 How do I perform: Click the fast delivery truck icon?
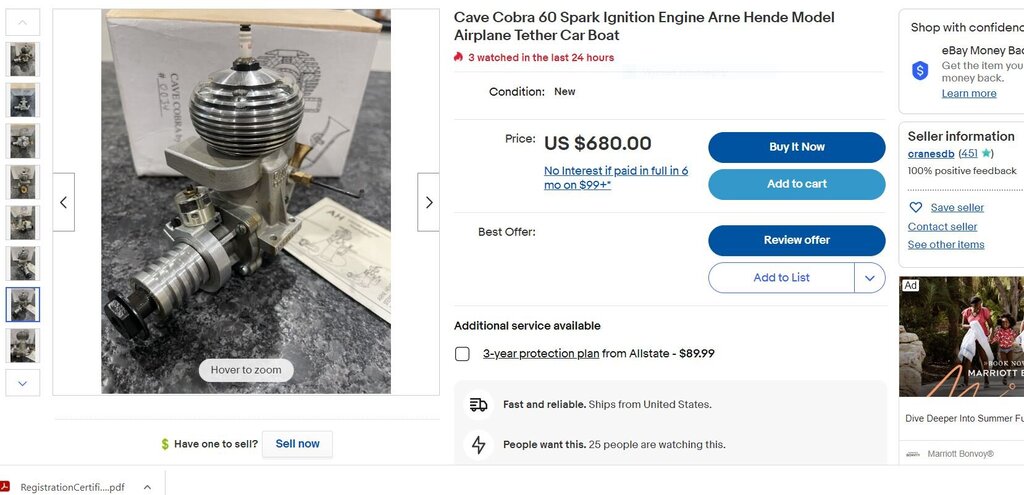tap(479, 405)
